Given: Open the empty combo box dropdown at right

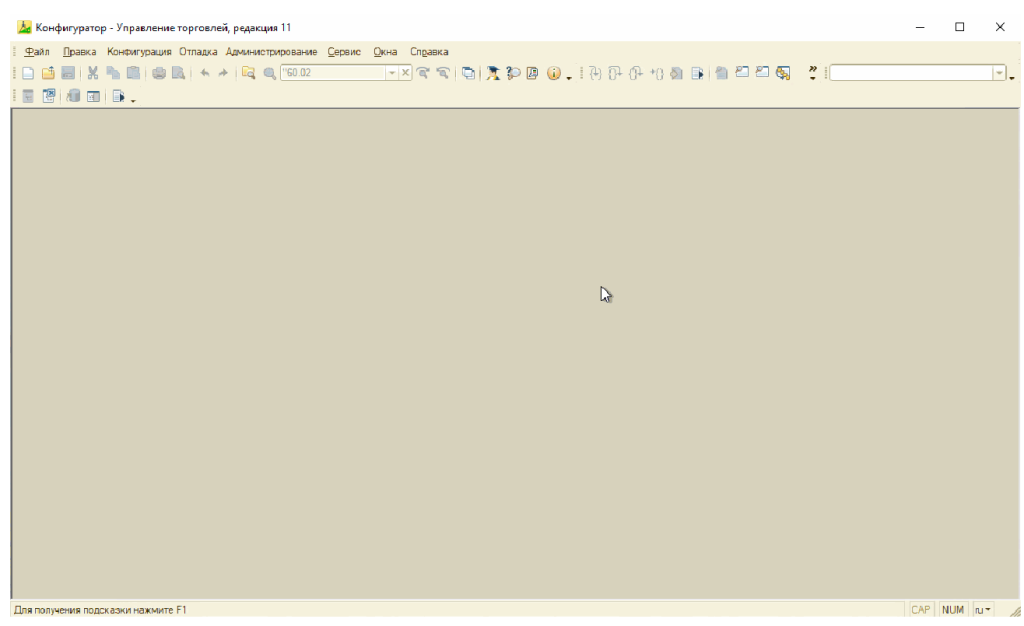Looking at the screenshot, I should (998, 73).
